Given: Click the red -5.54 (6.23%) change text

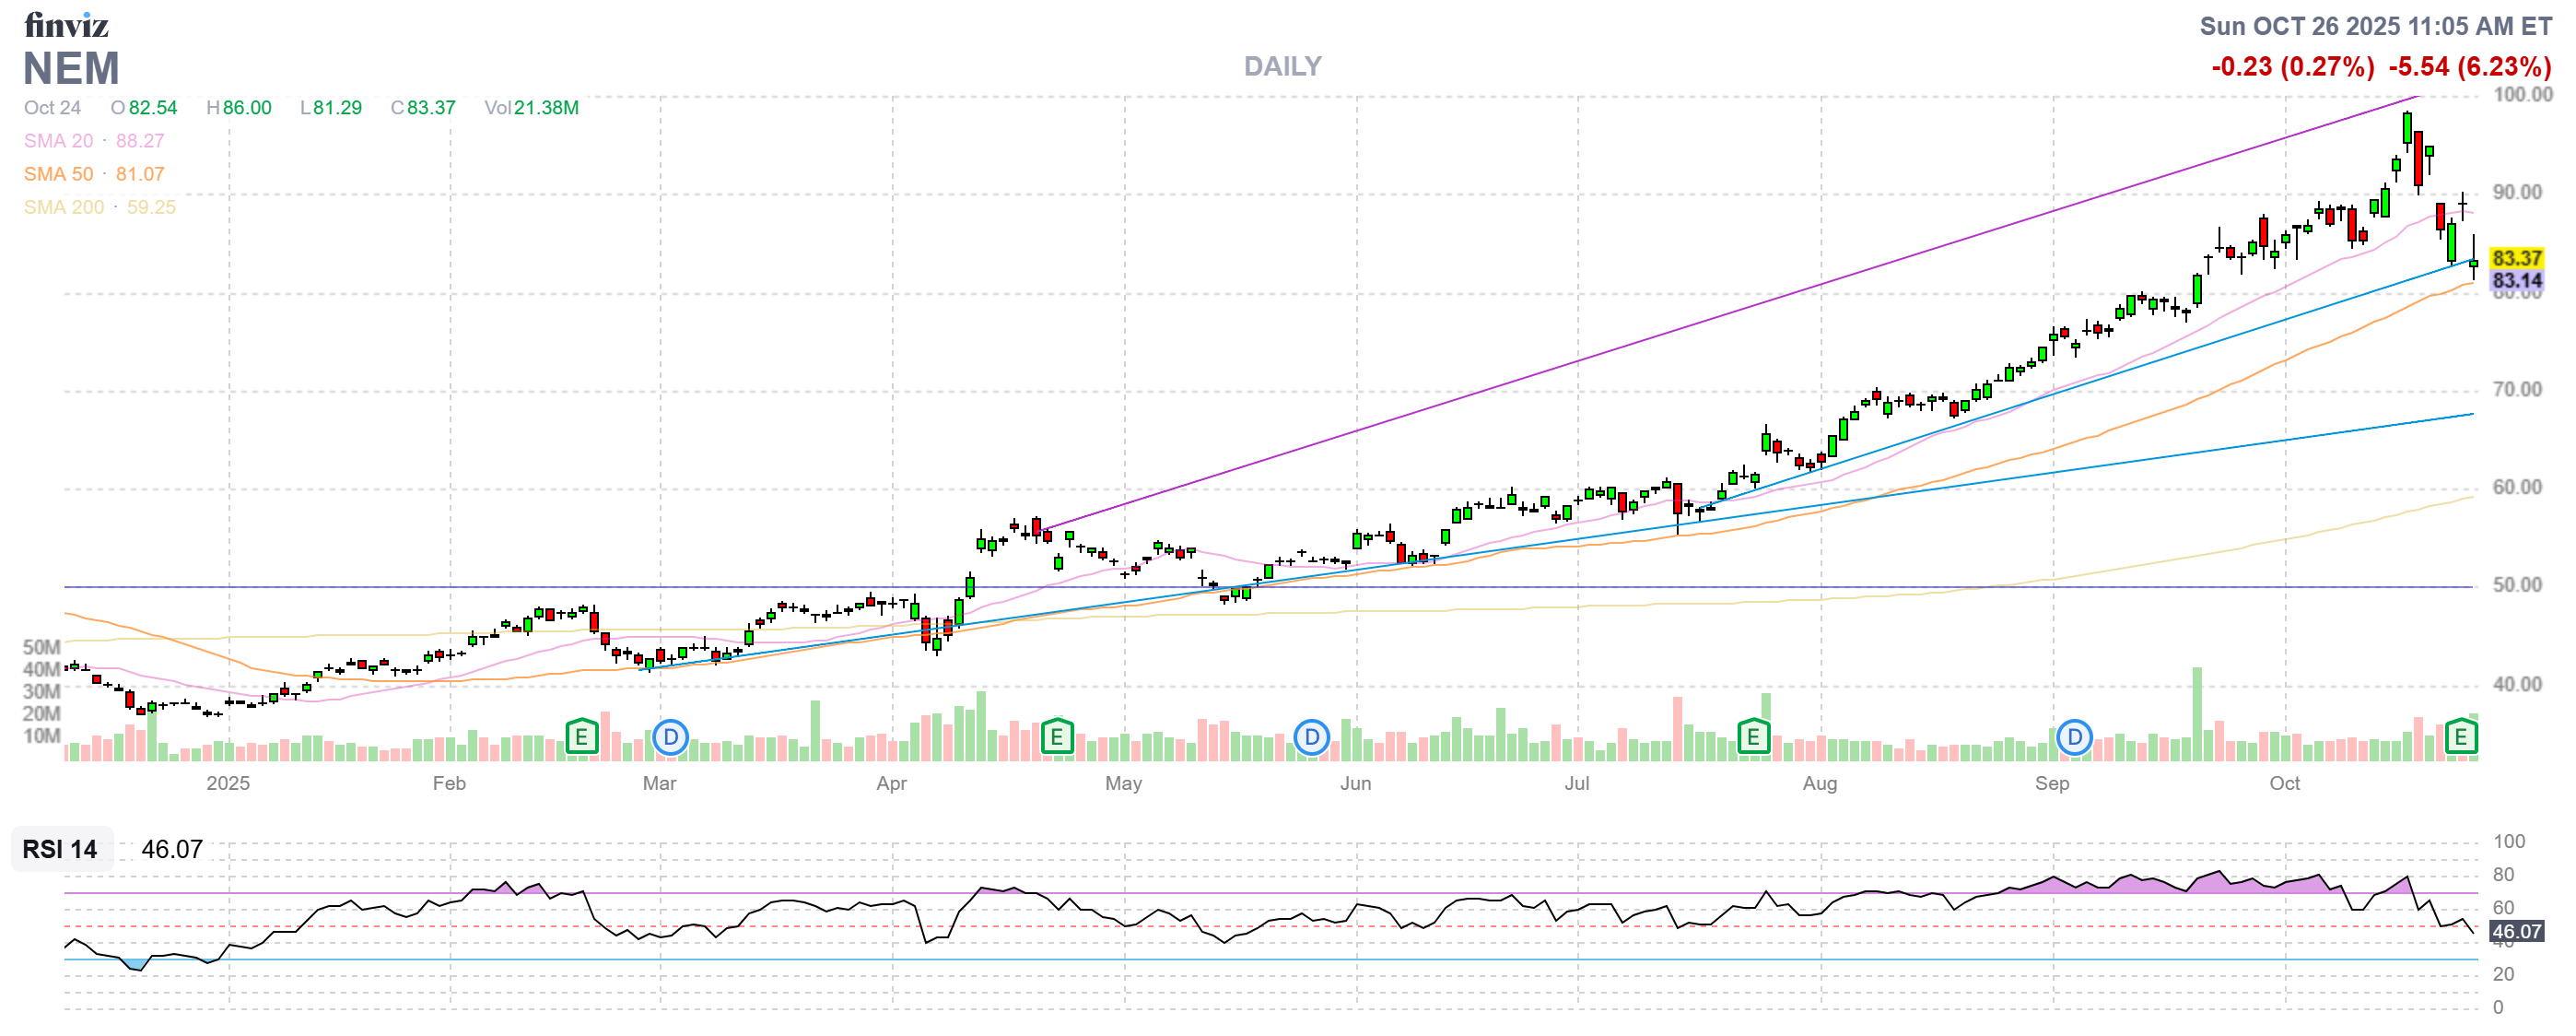Looking at the screenshot, I should point(2469,67).
